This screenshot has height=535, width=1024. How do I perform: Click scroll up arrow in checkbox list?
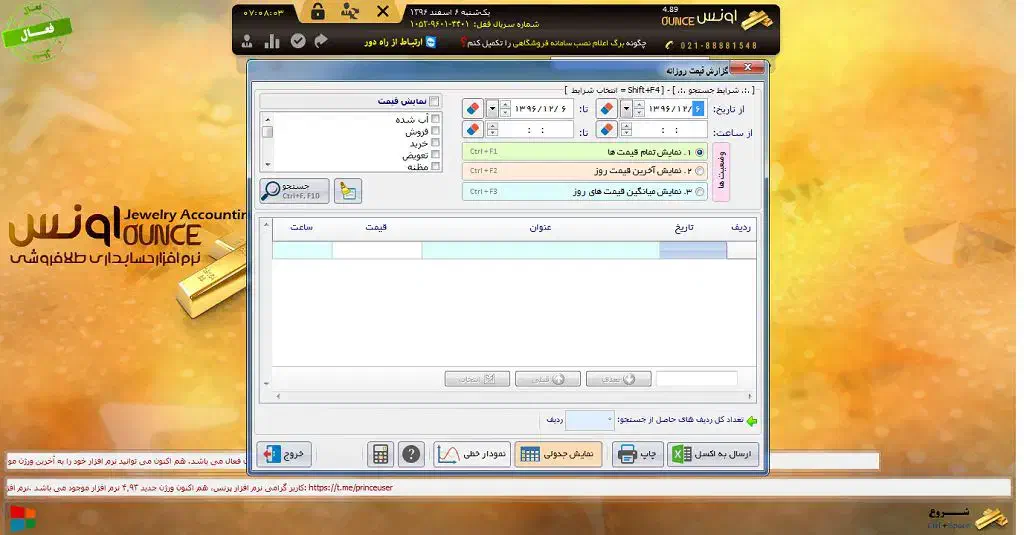pyautogui.click(x=267, y=120)
